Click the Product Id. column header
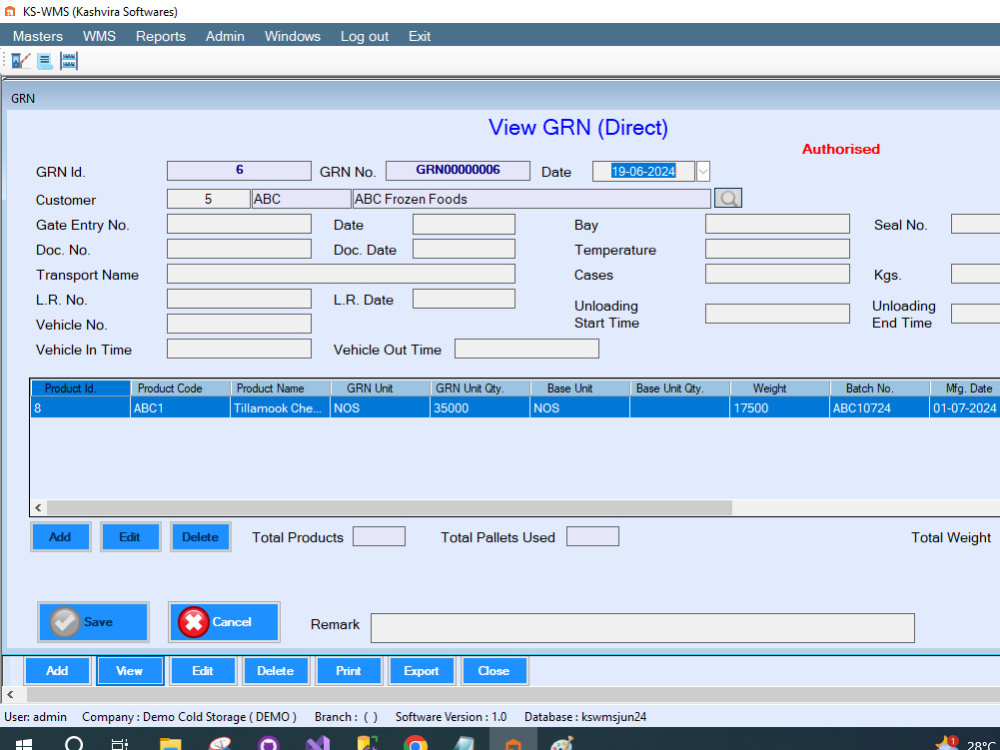The width and height of the screenshot is (1000, 750). (x=80, y=388)
